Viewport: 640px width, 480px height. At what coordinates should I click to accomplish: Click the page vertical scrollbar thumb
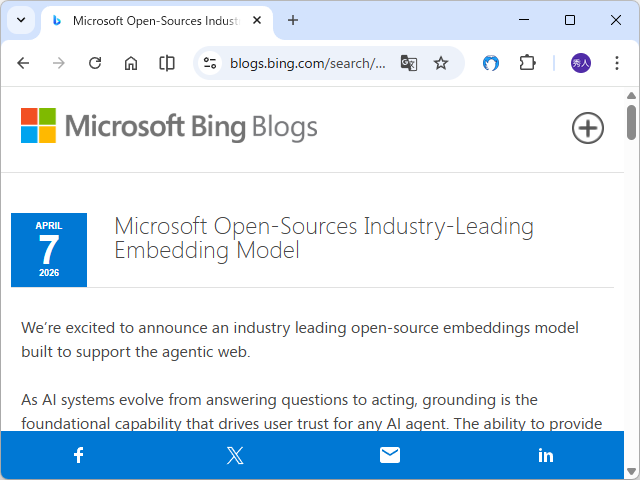631,122
